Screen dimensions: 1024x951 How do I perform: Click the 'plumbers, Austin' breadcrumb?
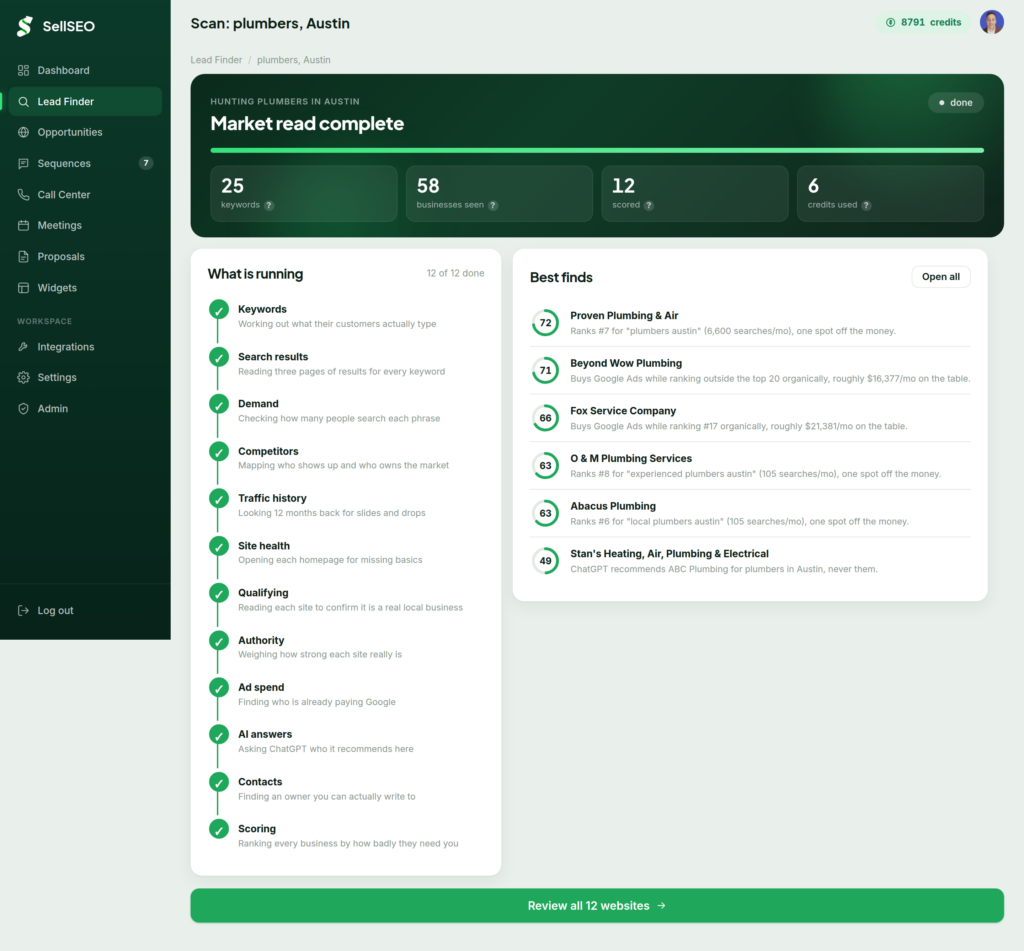294,60
